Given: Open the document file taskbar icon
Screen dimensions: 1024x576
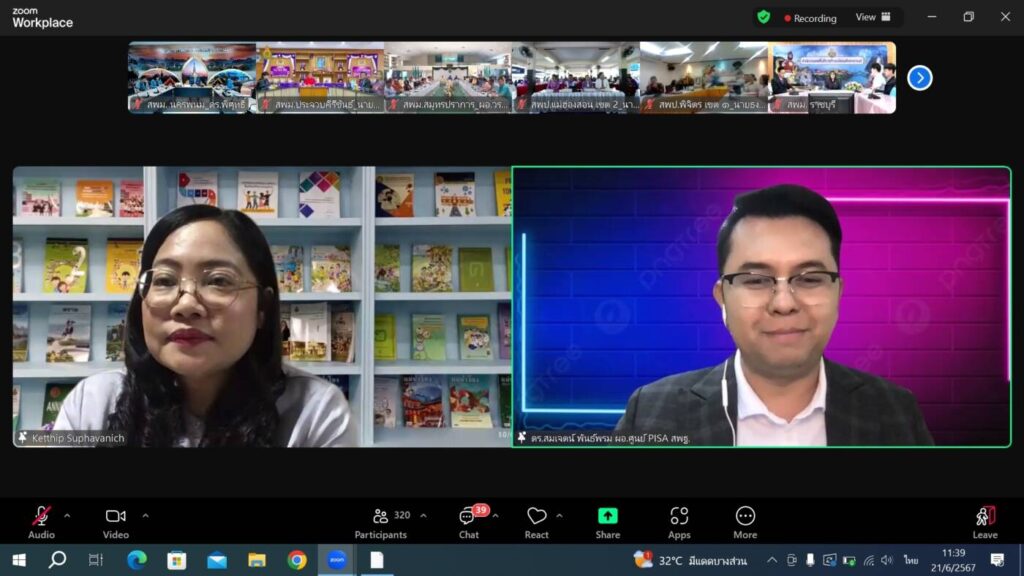Looking at the screenshot, I should [x=377, y=560].
